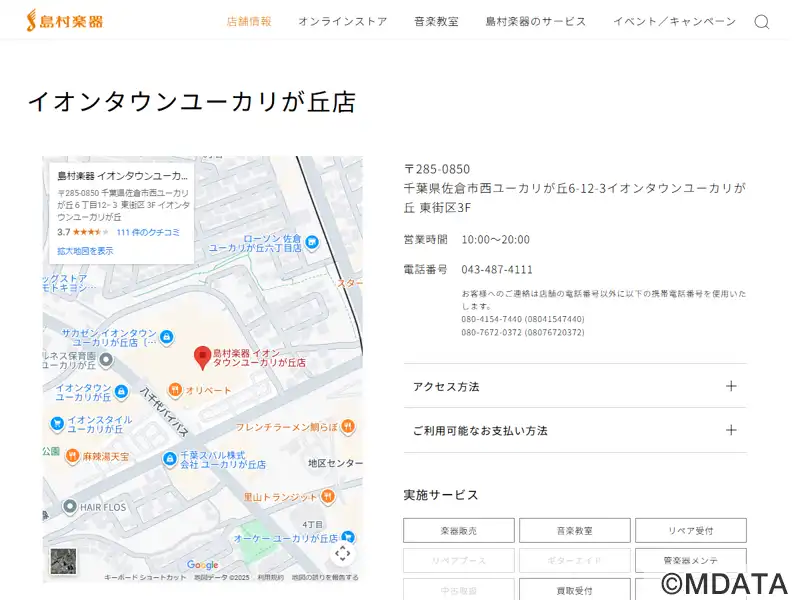Click the 実施サービス heading
Image resolution: width=800 pixels, height=600 pixels.
pos(441,495)
